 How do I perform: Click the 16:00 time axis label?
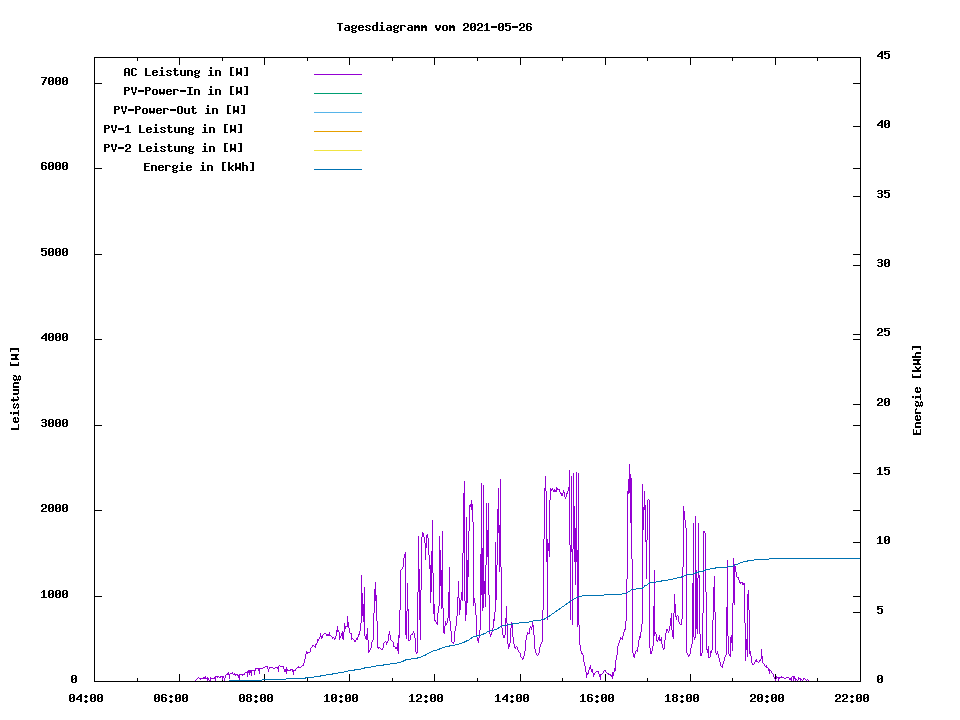[596, 698]
